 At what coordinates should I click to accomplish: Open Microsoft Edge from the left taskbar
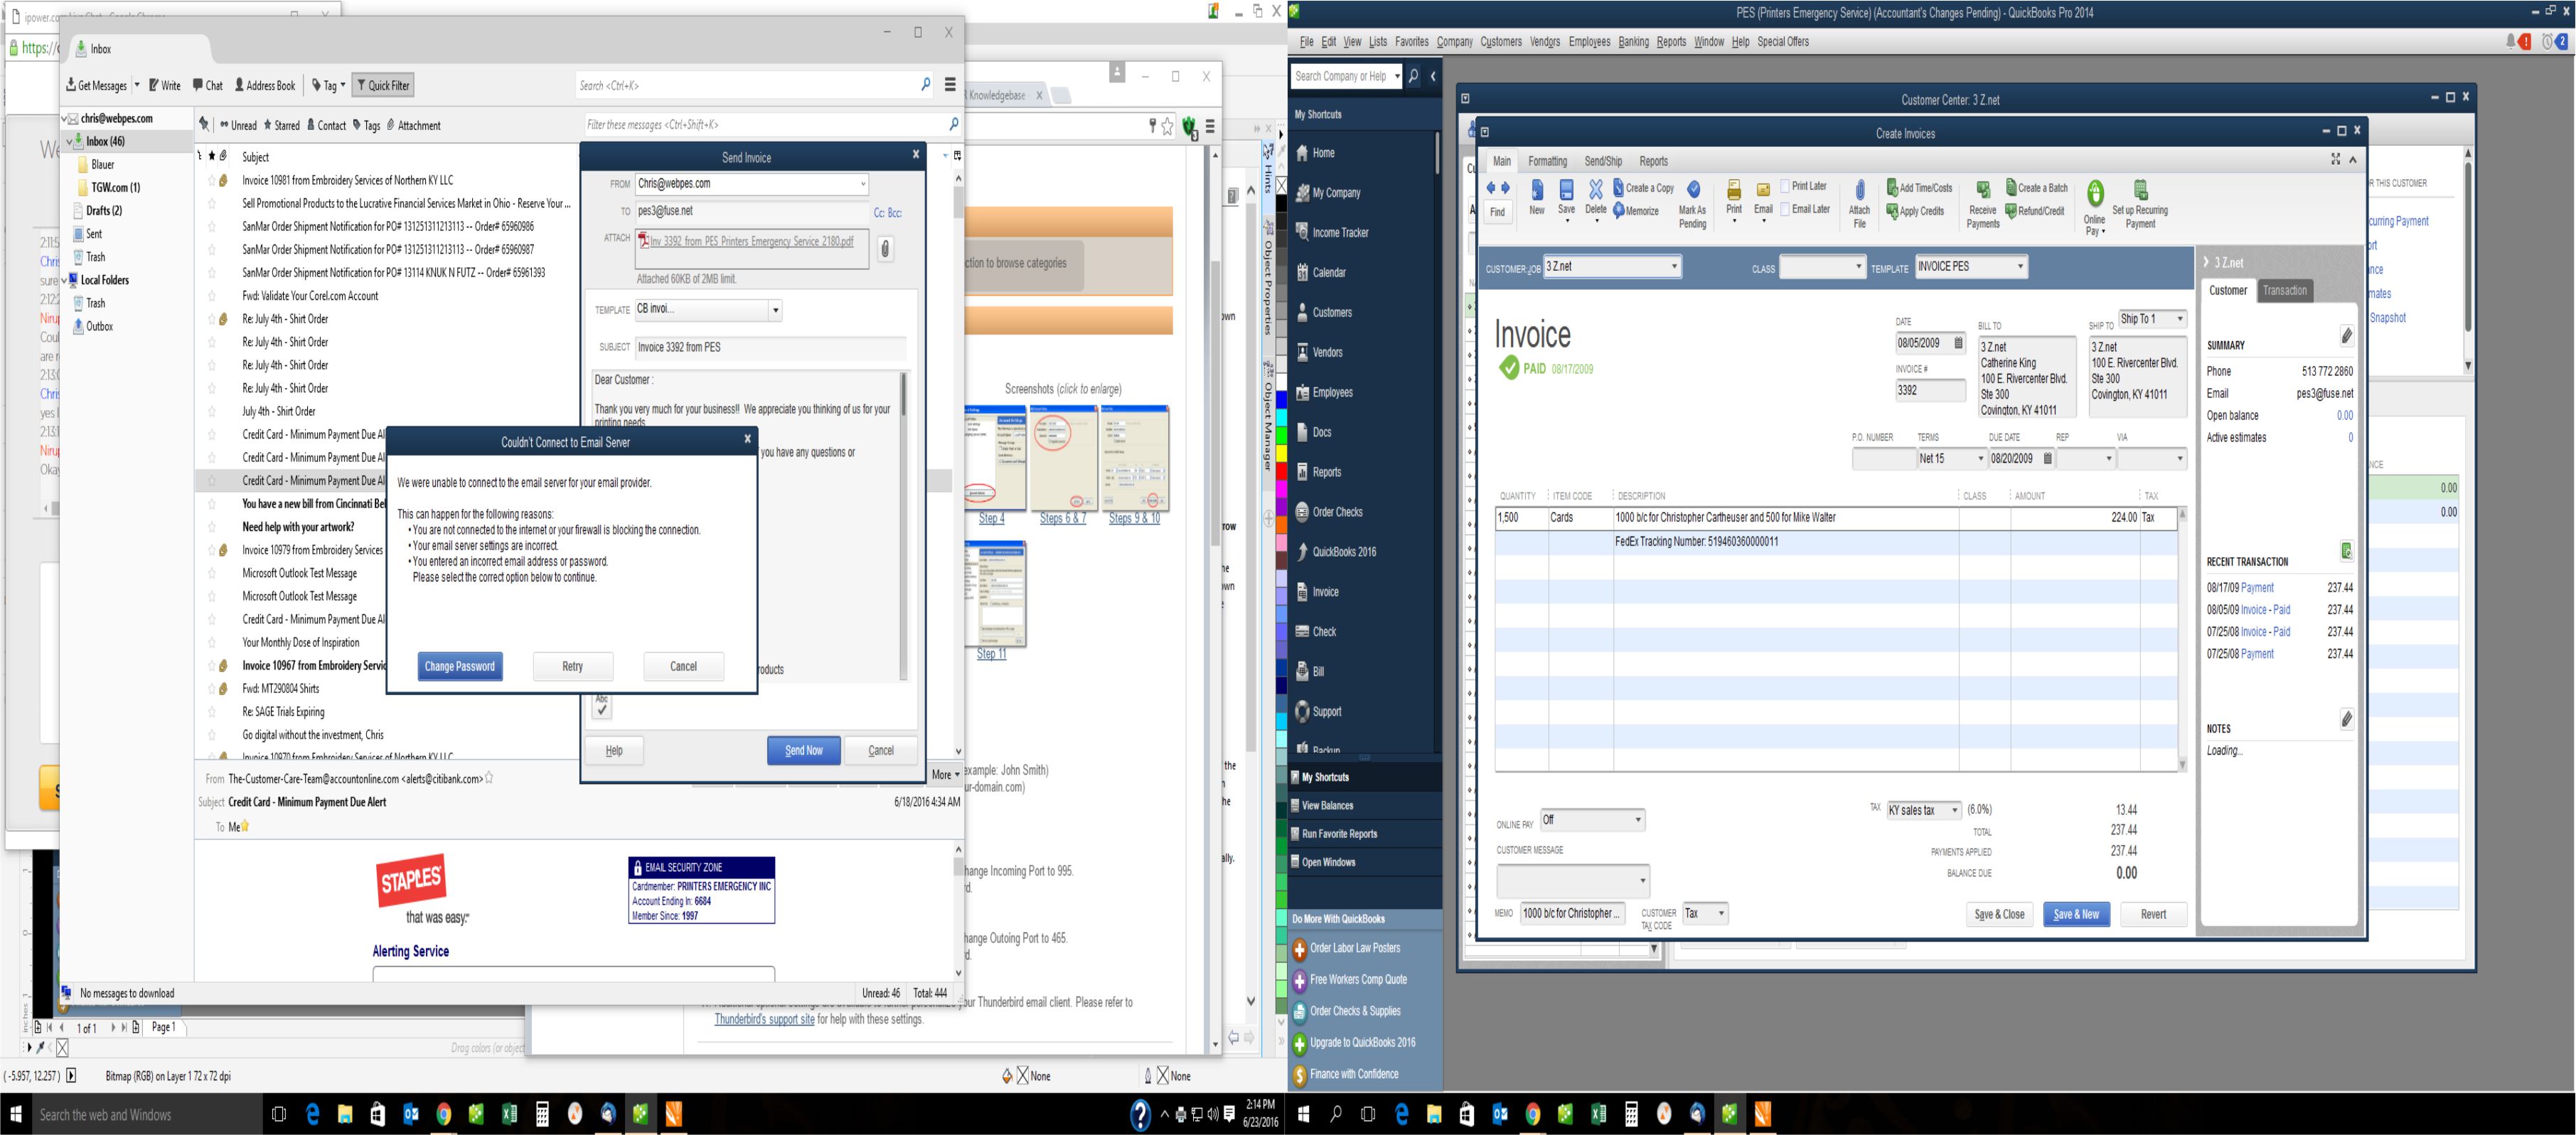(313, 1114)
